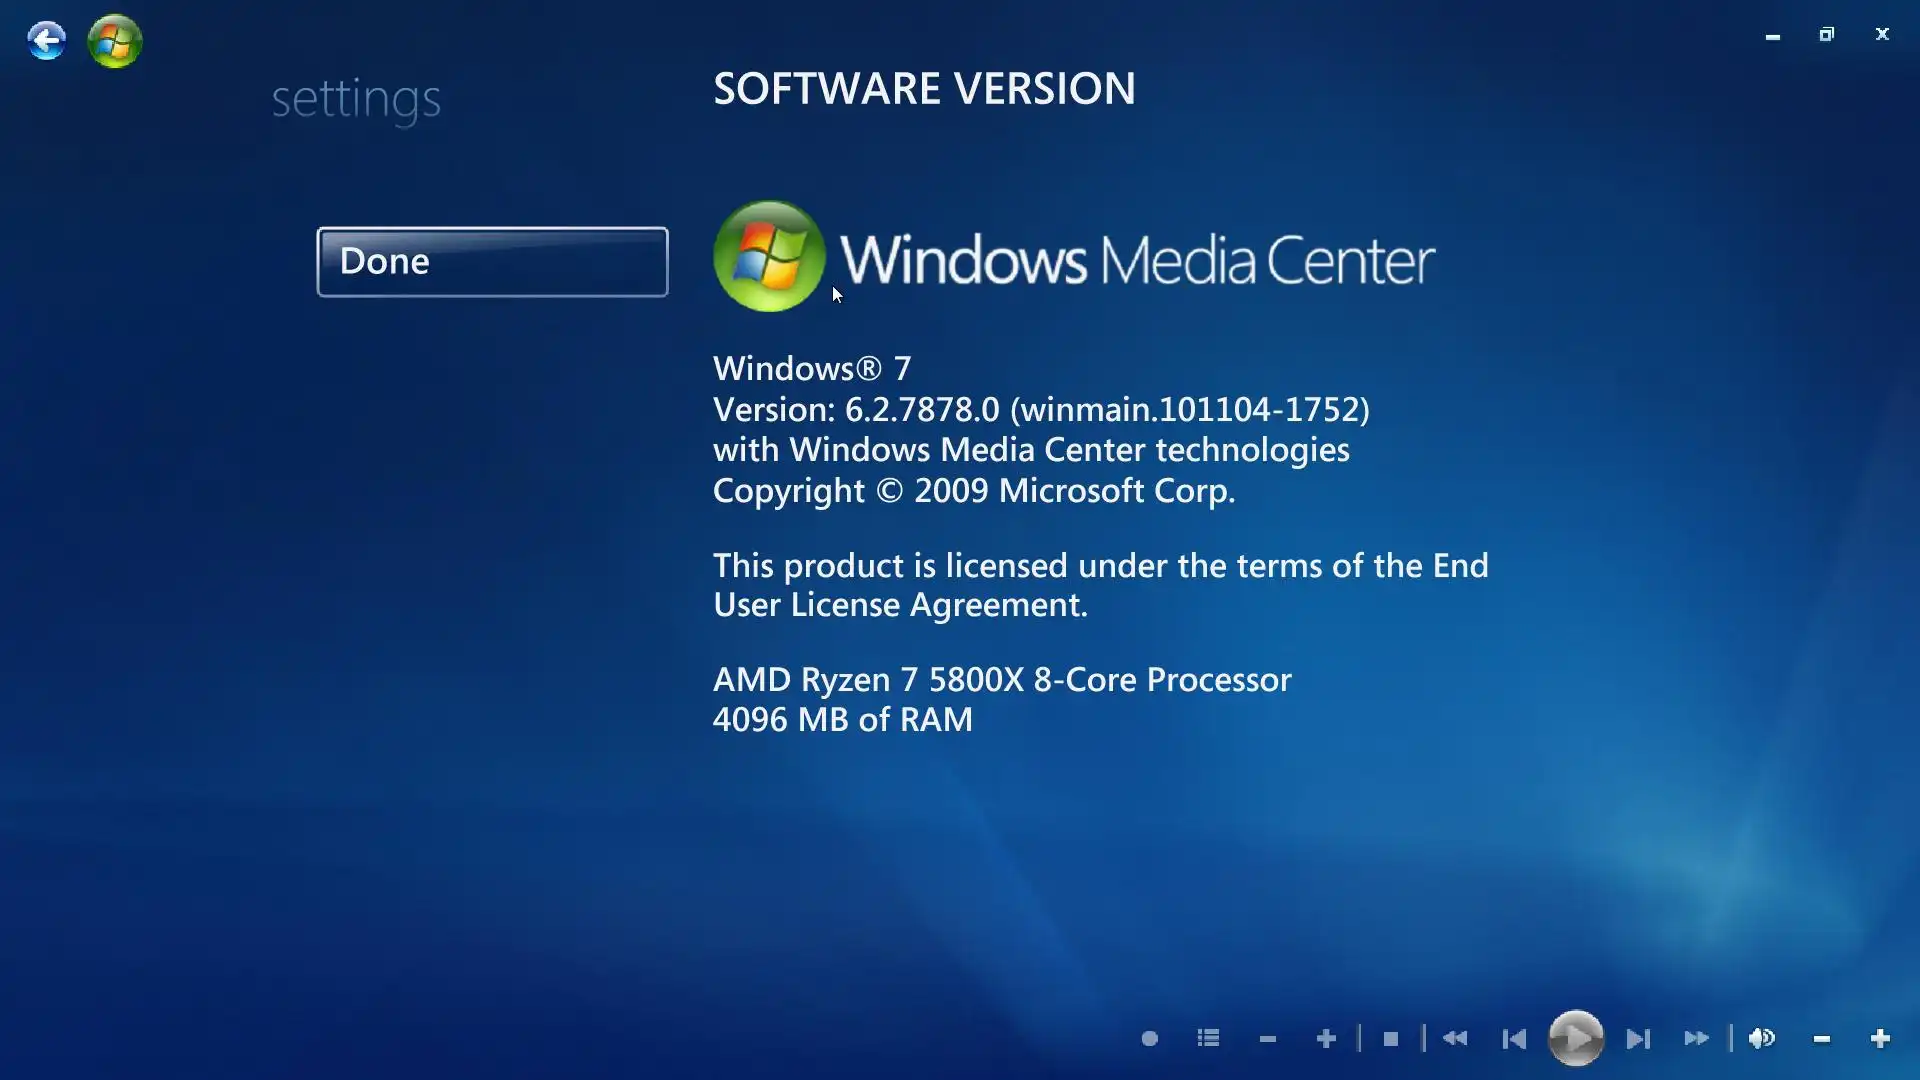
Task: Click the Fast Forward button
Action: [1696, 1039]
